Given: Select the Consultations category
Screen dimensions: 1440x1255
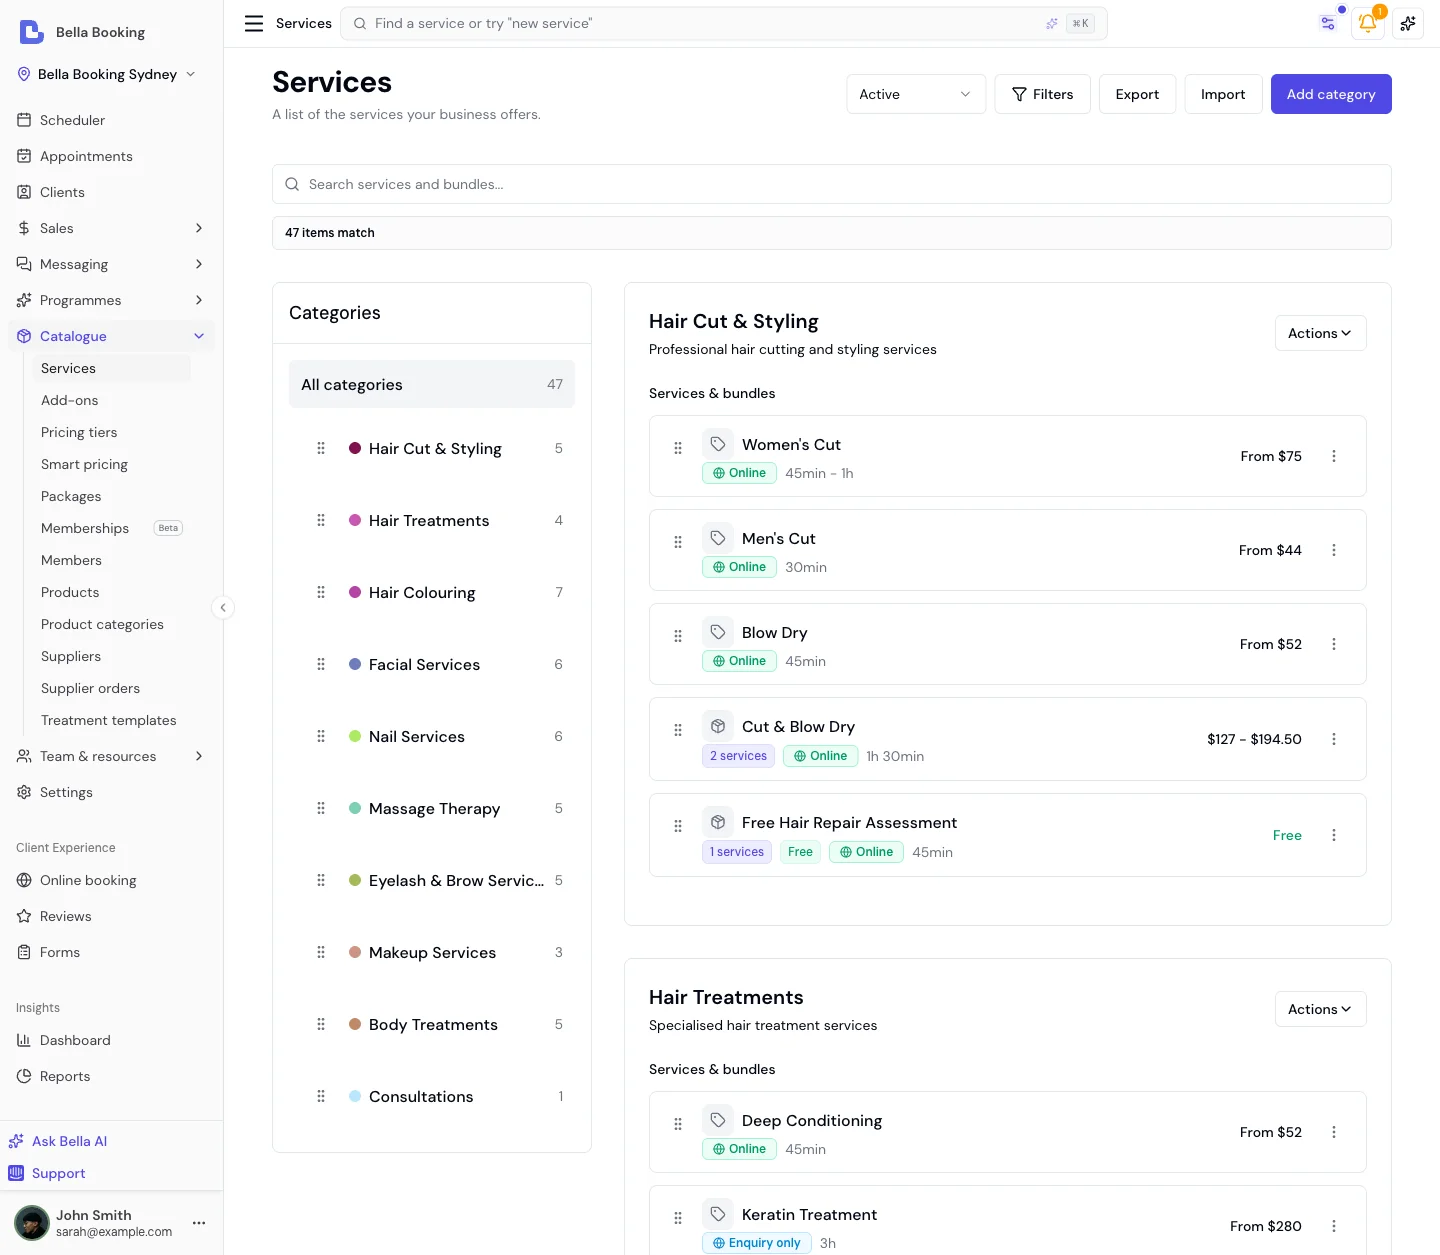Looking at the screenshot, I should [x=432, y=1096].
